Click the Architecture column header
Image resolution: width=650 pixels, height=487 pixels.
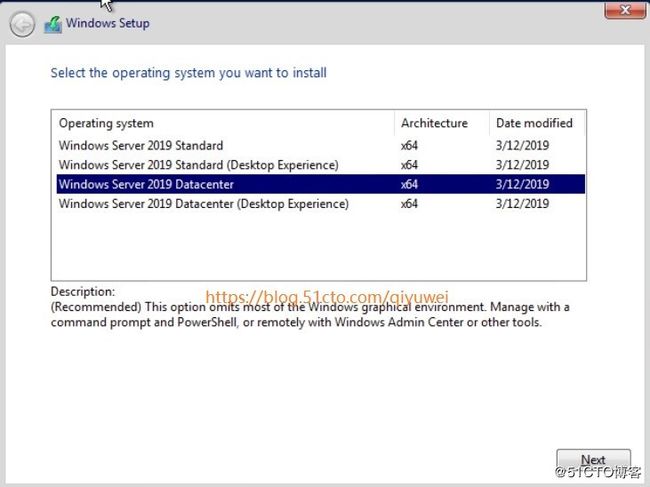434,123
